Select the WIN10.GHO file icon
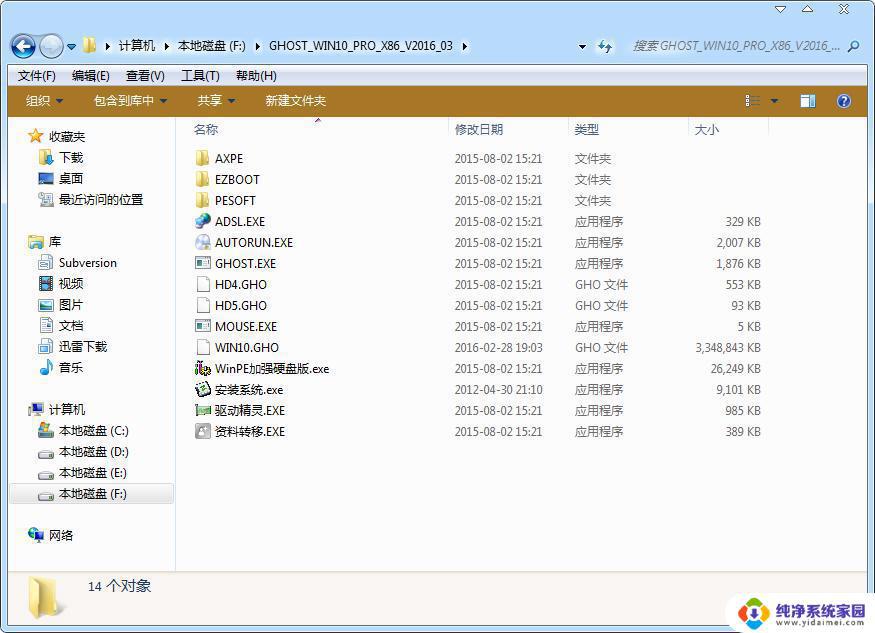This screenshot has height=633, width=875. (203, 347)
